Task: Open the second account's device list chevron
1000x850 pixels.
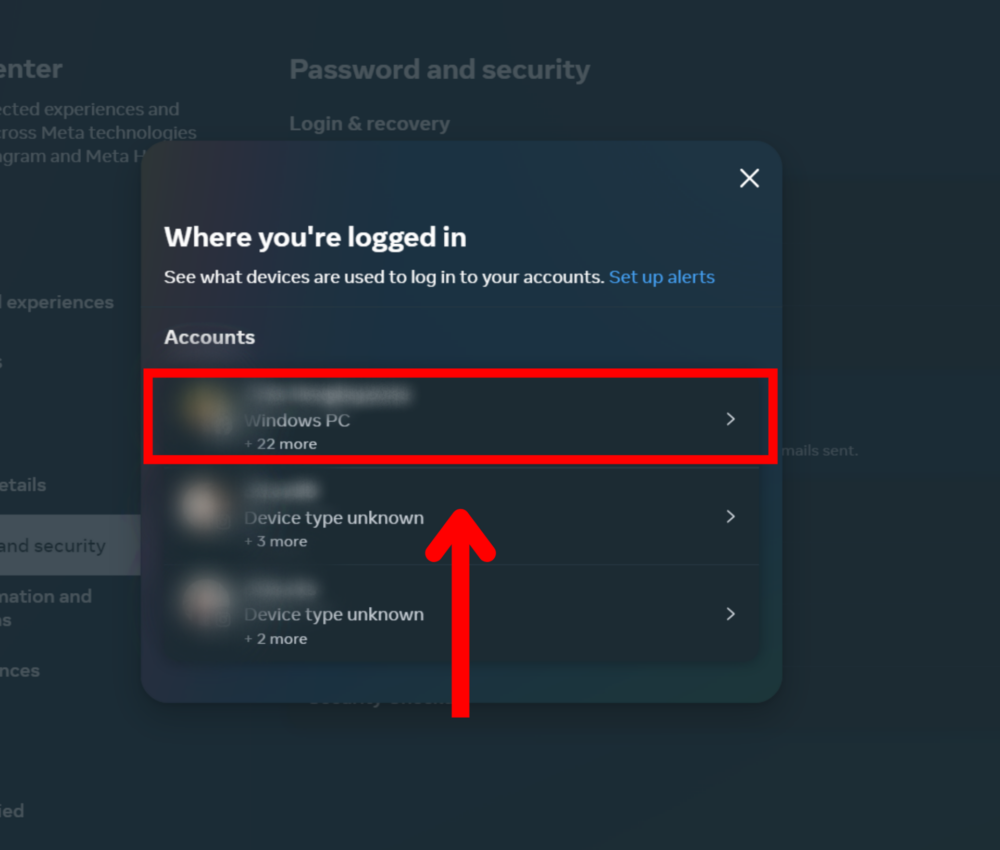Action: (x=730, y=516)
